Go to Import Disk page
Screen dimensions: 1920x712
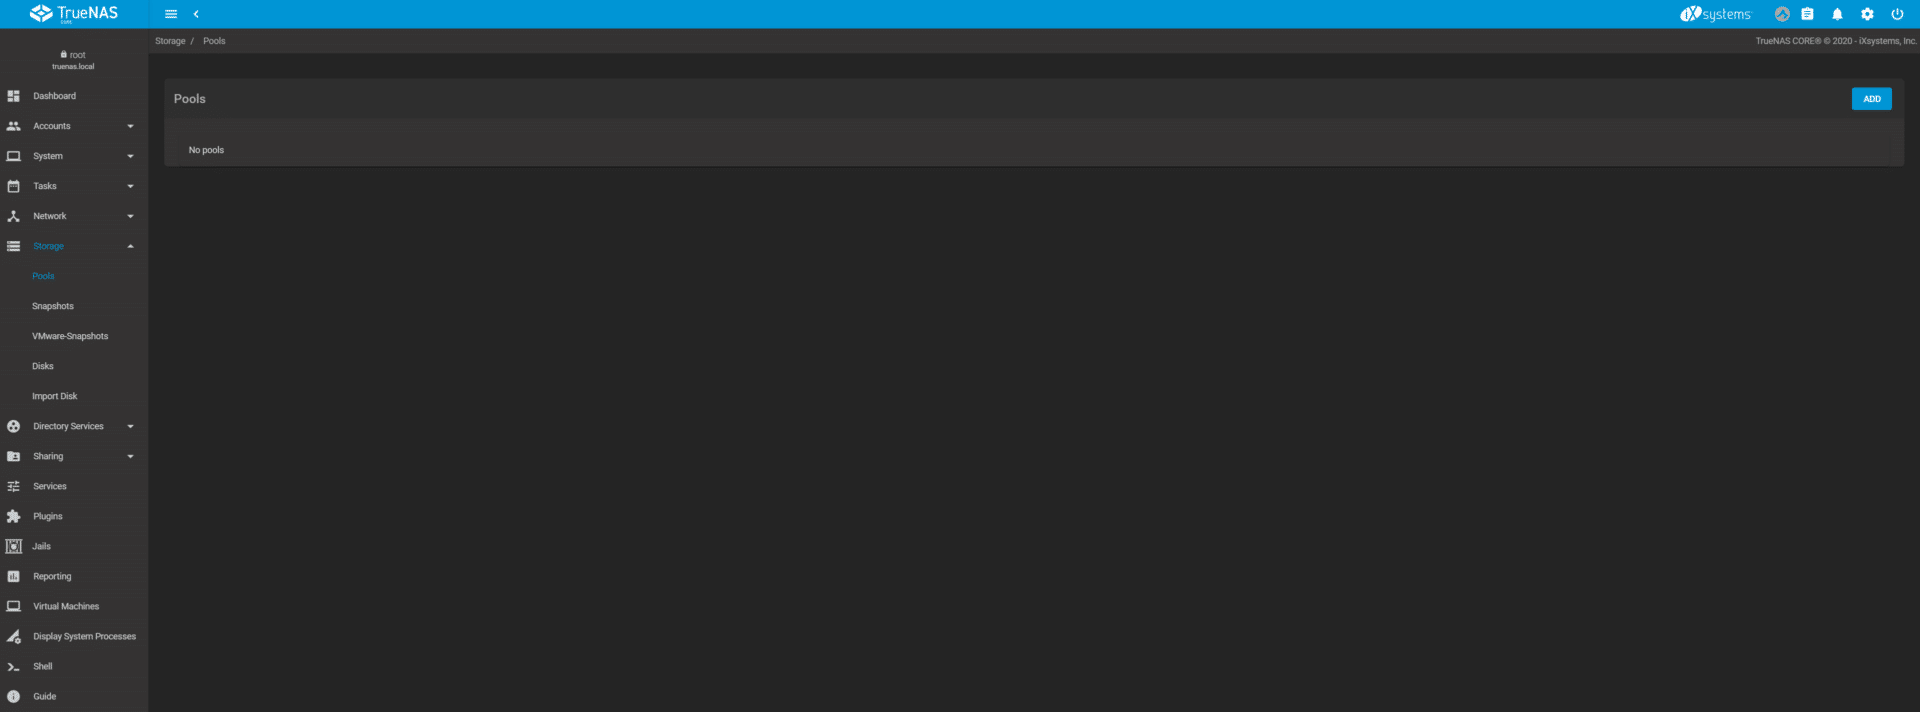pyautogui.click(x=54, y=396)
